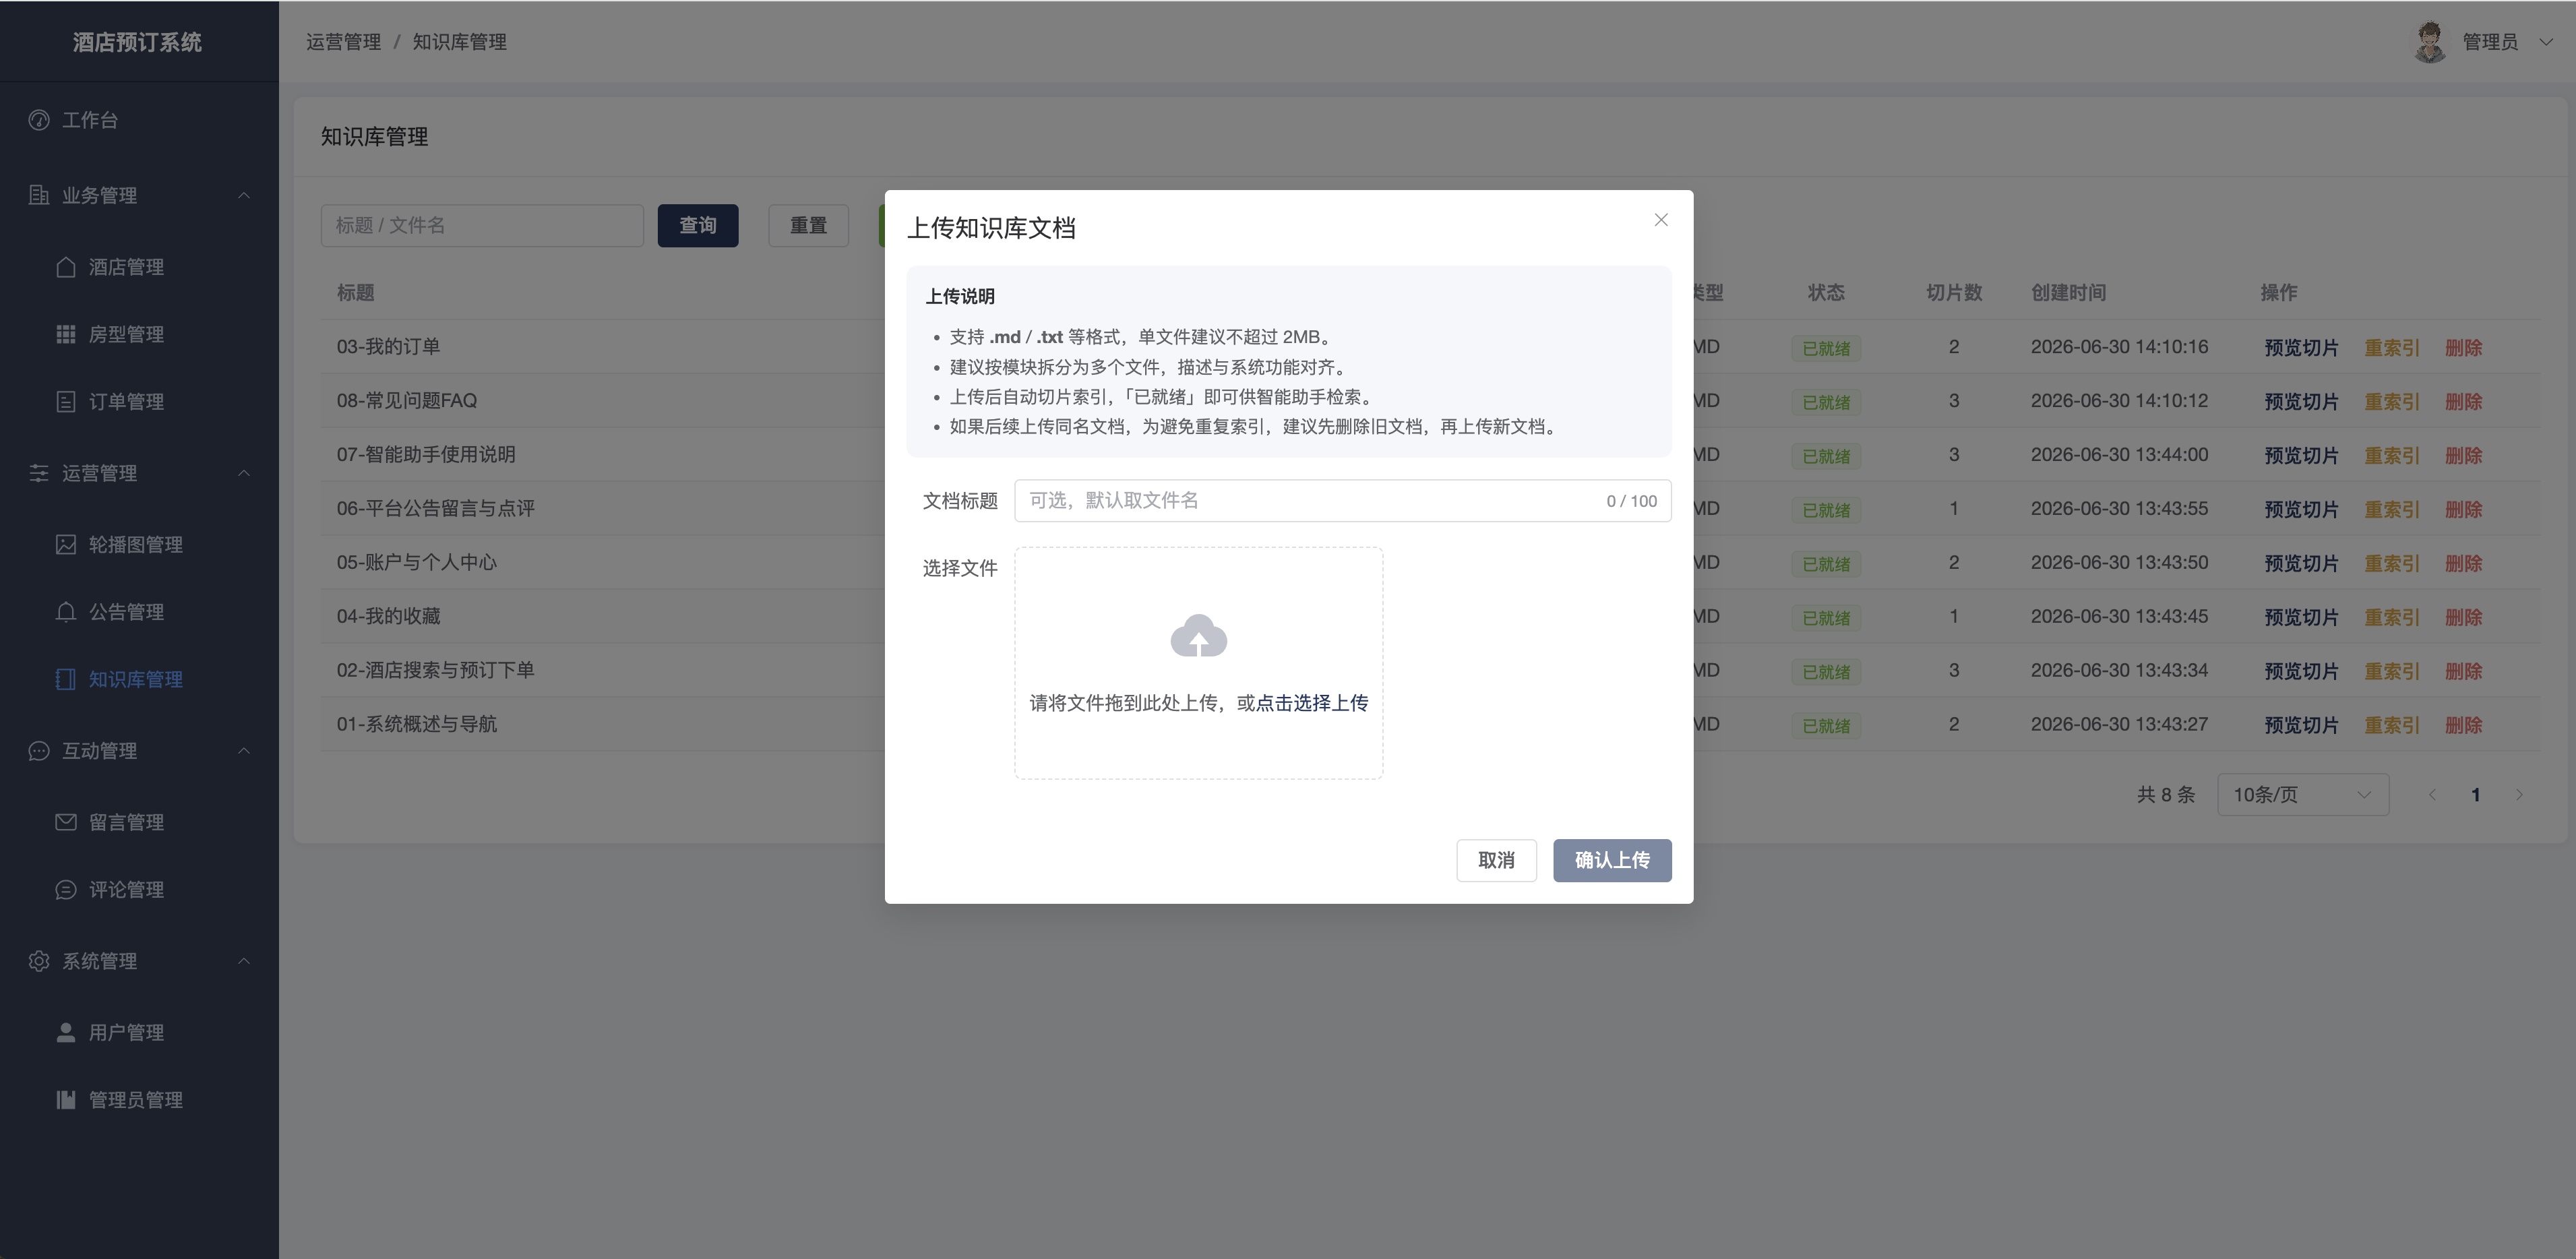Click the file drag-and-drop upload area
The height and width of the screenshot is (1259, 2576).
1199,663
